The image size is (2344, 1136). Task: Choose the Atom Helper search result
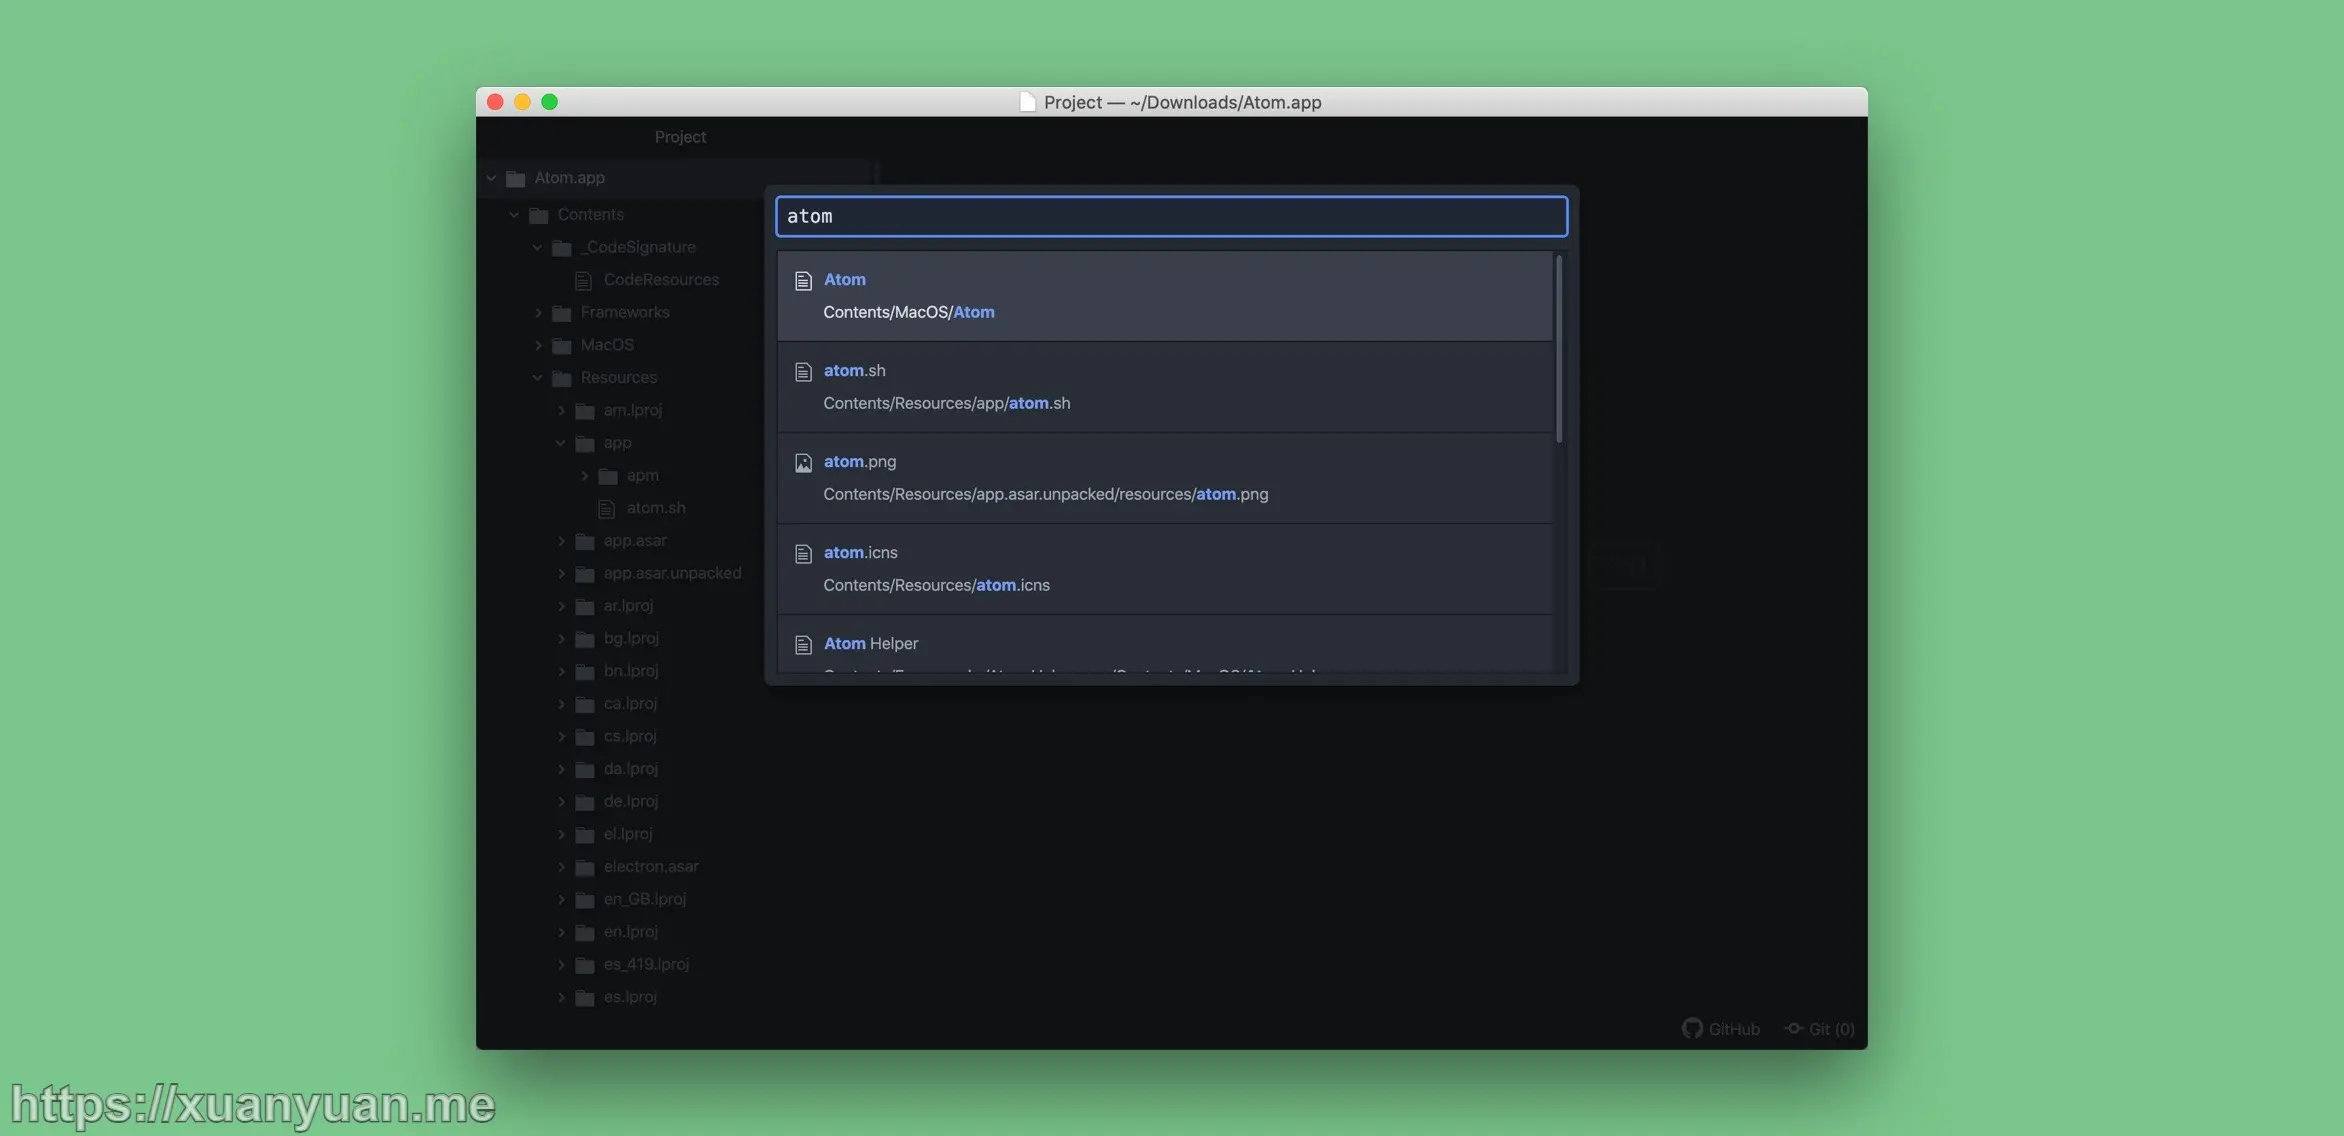click(x=1165, y=644)
